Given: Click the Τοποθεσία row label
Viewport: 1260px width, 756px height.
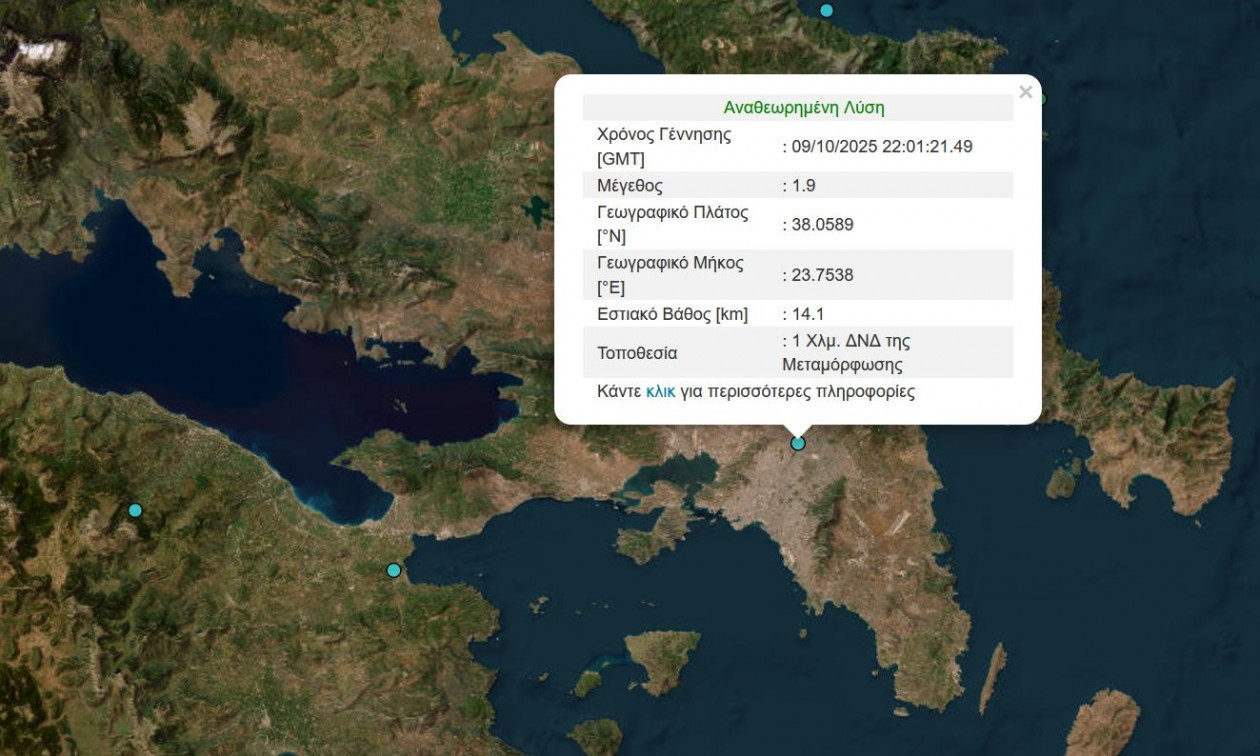Looking at the screenshot, I should [637, 353].
